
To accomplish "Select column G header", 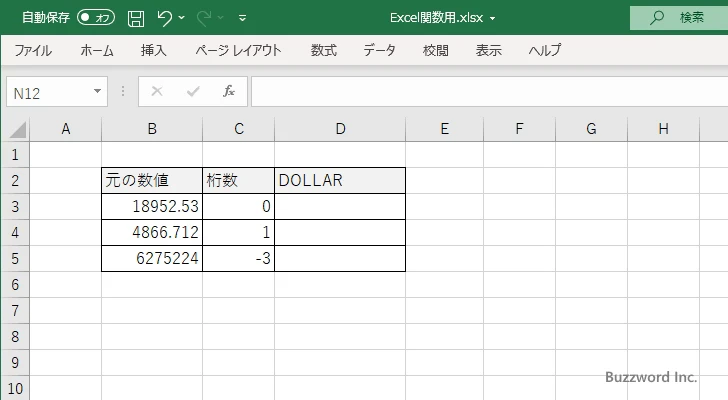I will click(591, 129).
